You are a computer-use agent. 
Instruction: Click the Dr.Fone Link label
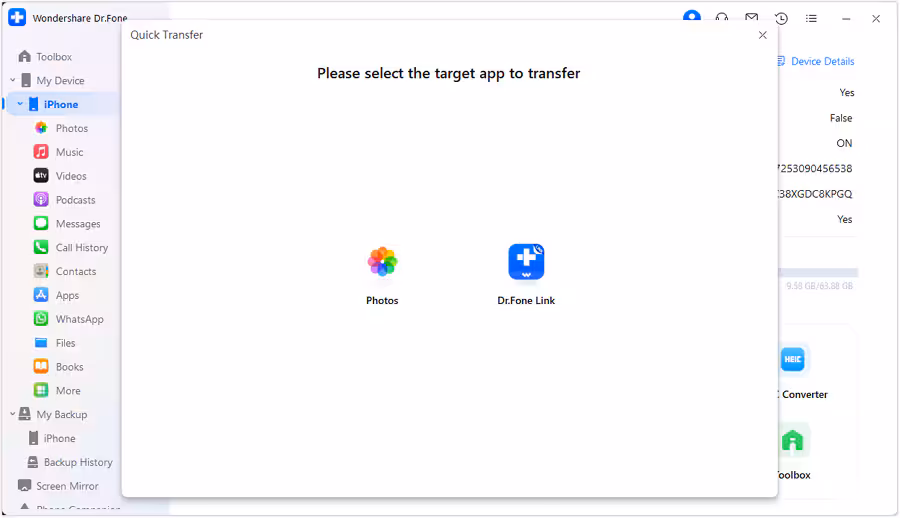tap(526, 300)
